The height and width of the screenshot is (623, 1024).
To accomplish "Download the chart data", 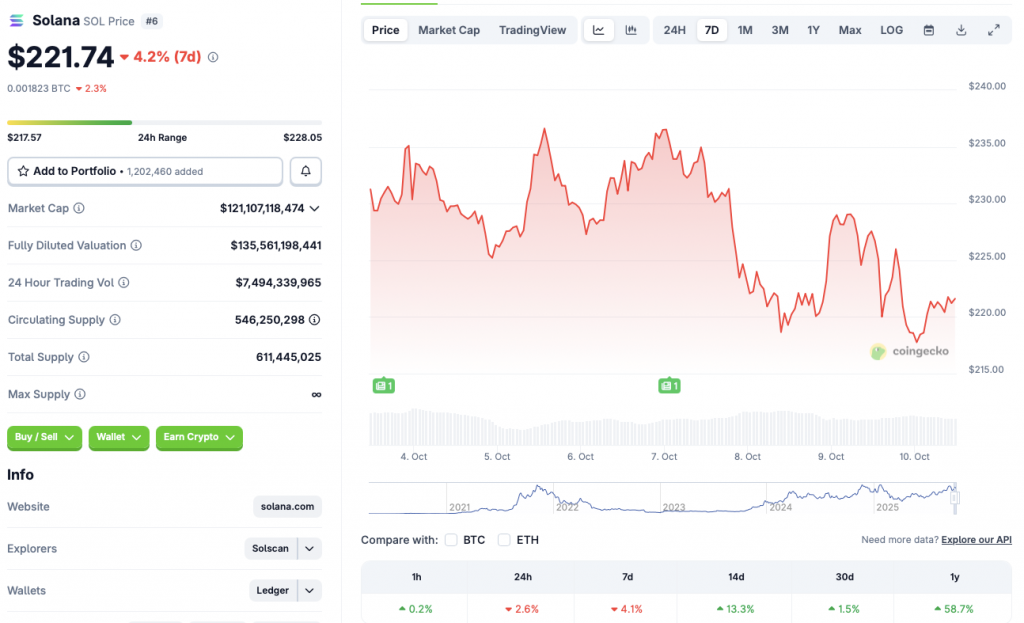I will [961, 30].
